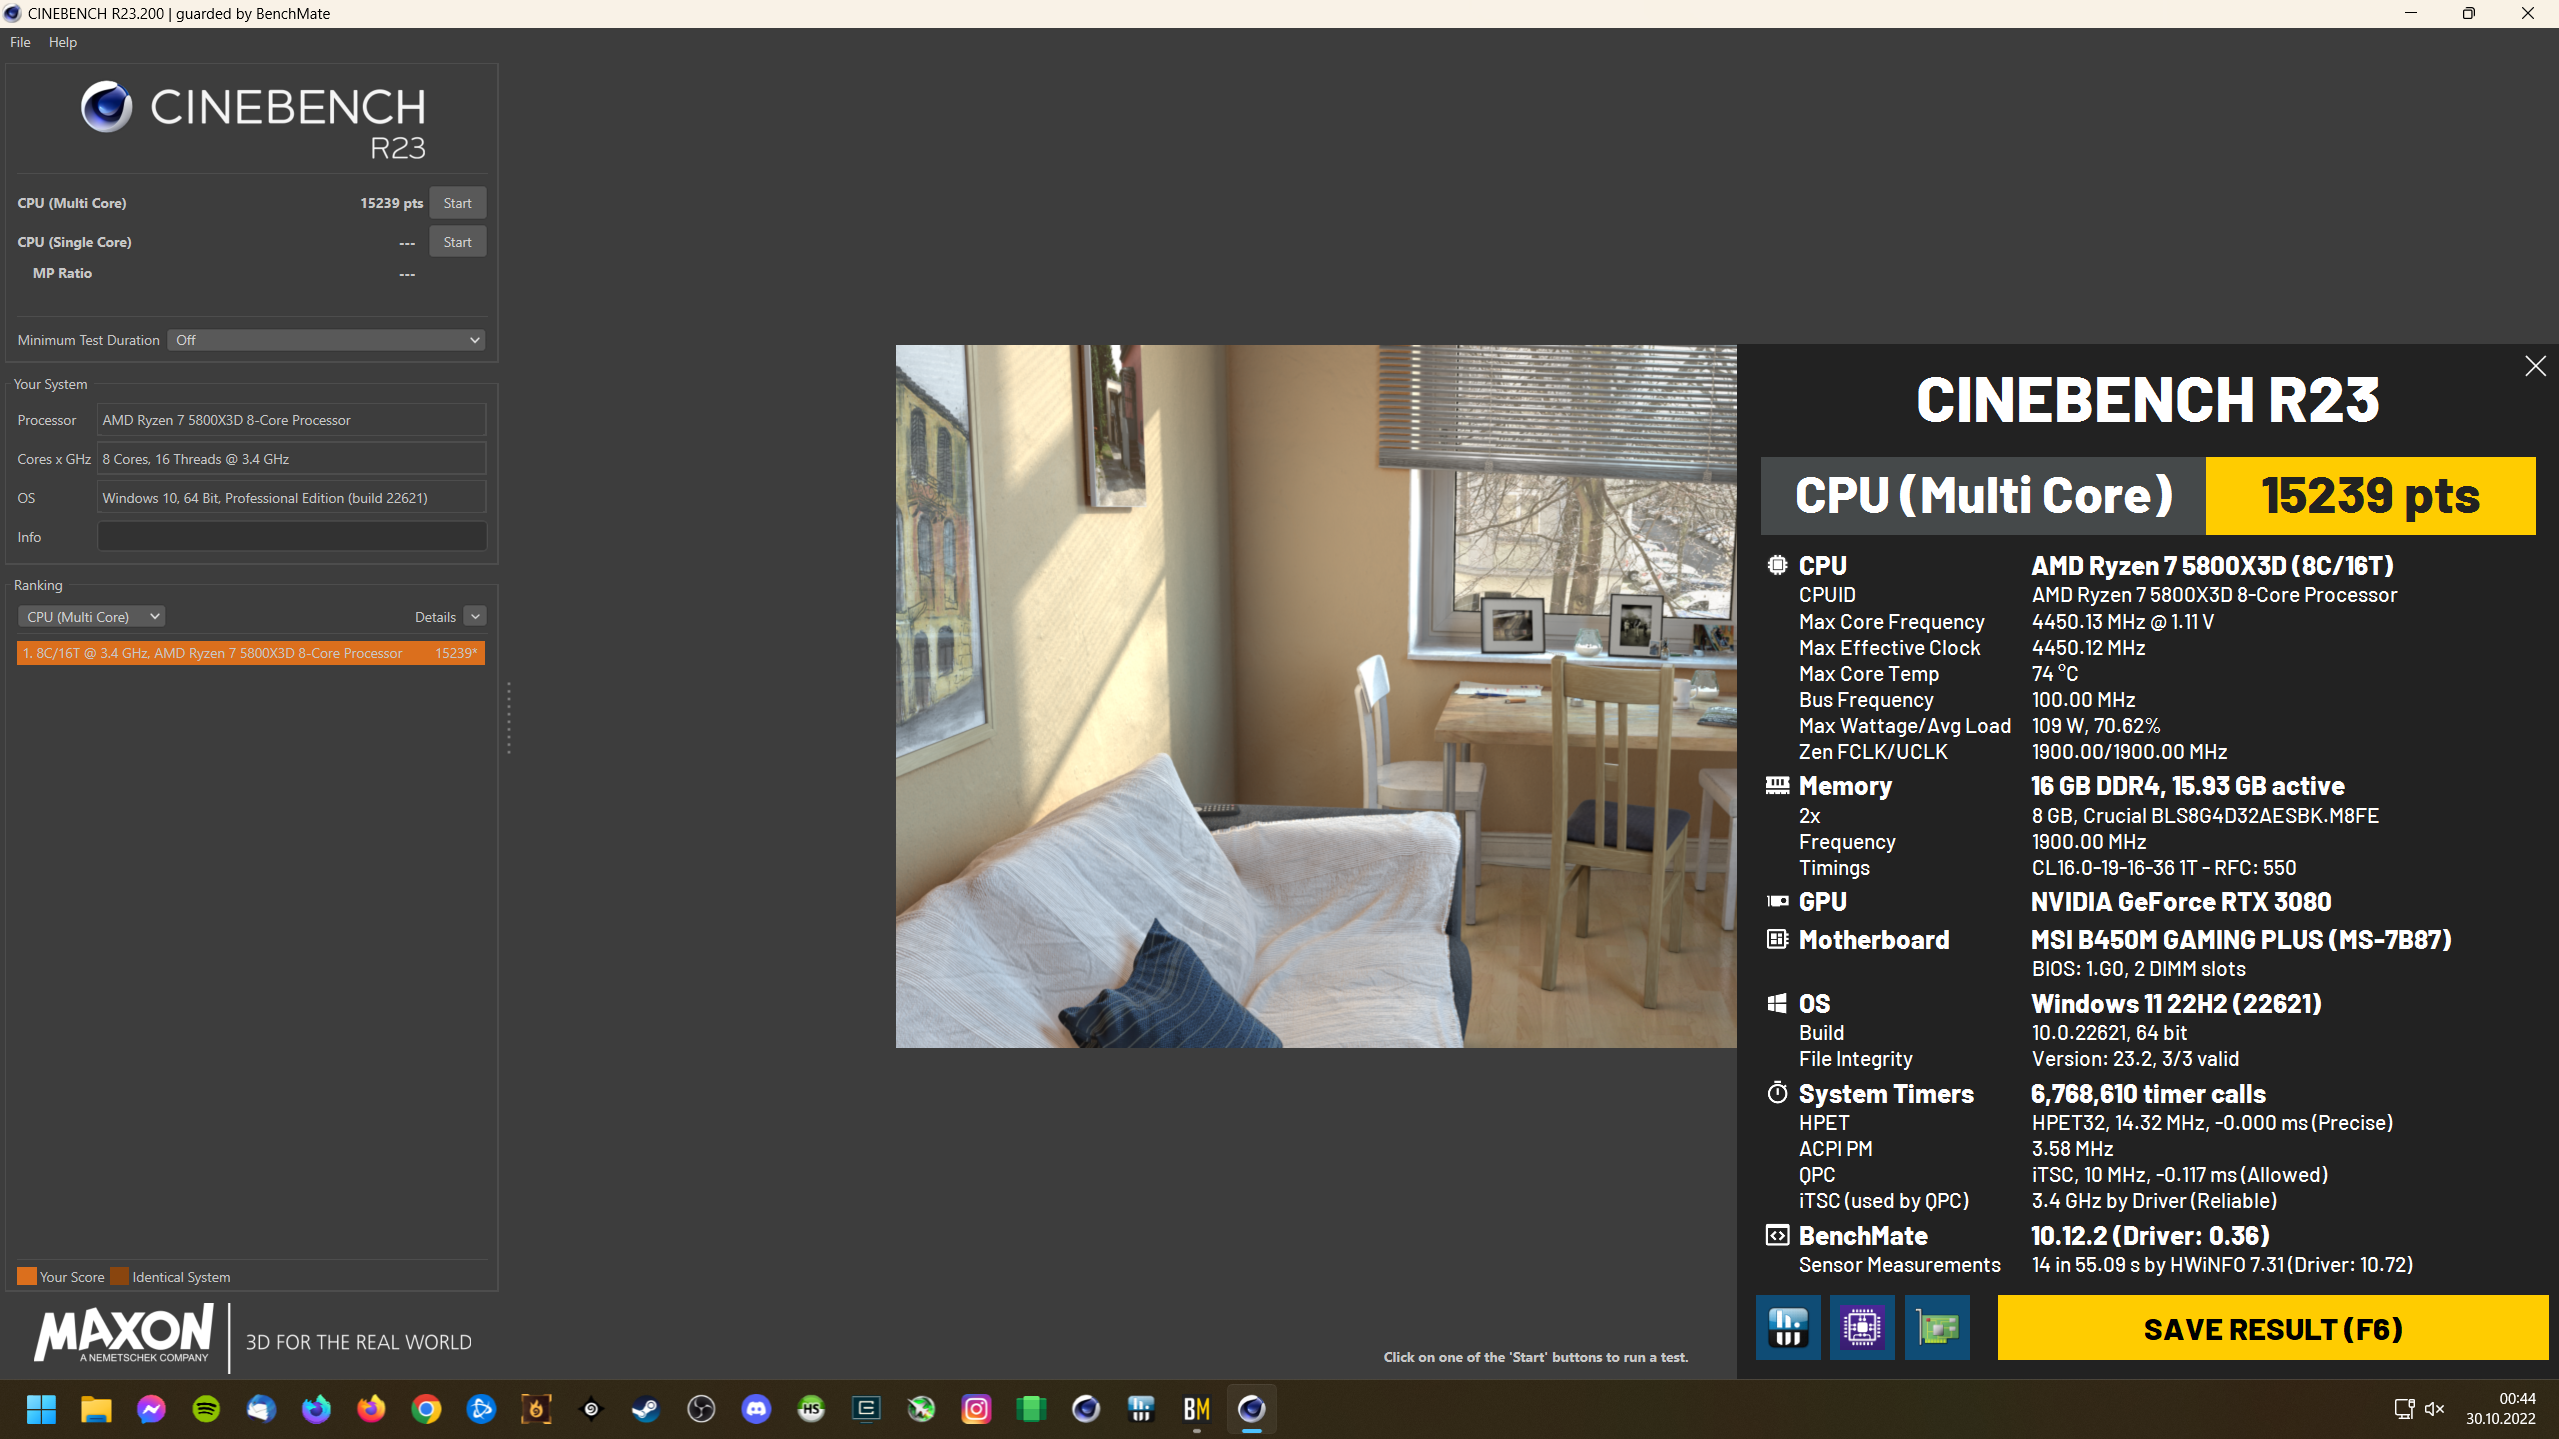Start the CPU (Single Core) test
This screenshot has width=2559, height=1439.
457,242
